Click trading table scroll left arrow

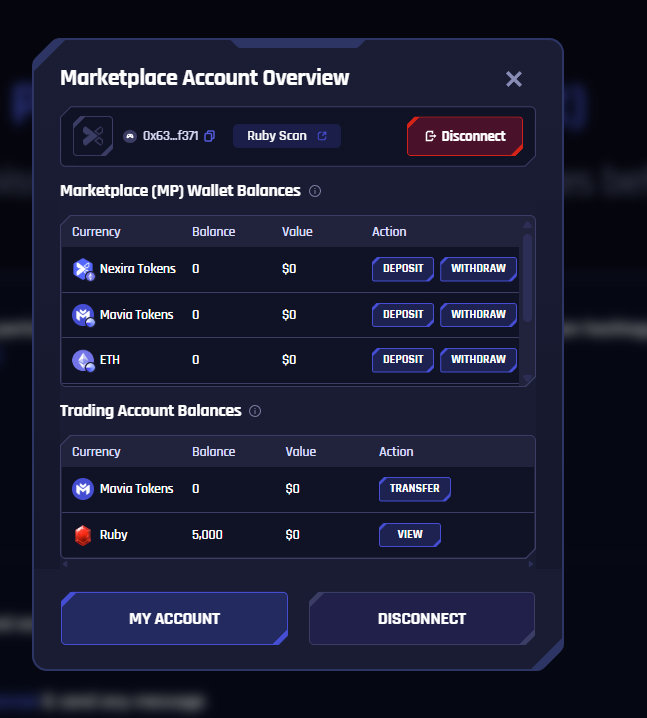click(x=65, y=564)
